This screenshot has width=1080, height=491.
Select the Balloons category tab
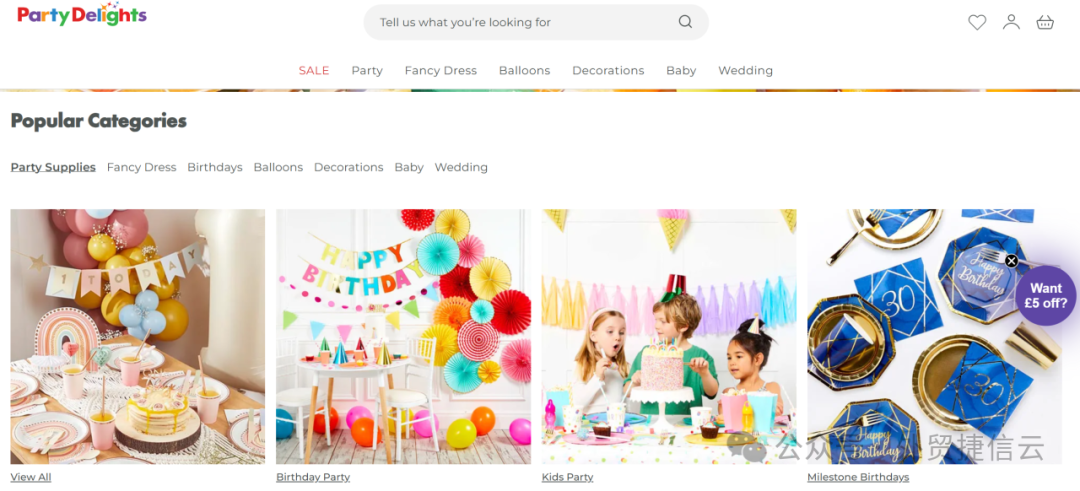tap(278, 167)
